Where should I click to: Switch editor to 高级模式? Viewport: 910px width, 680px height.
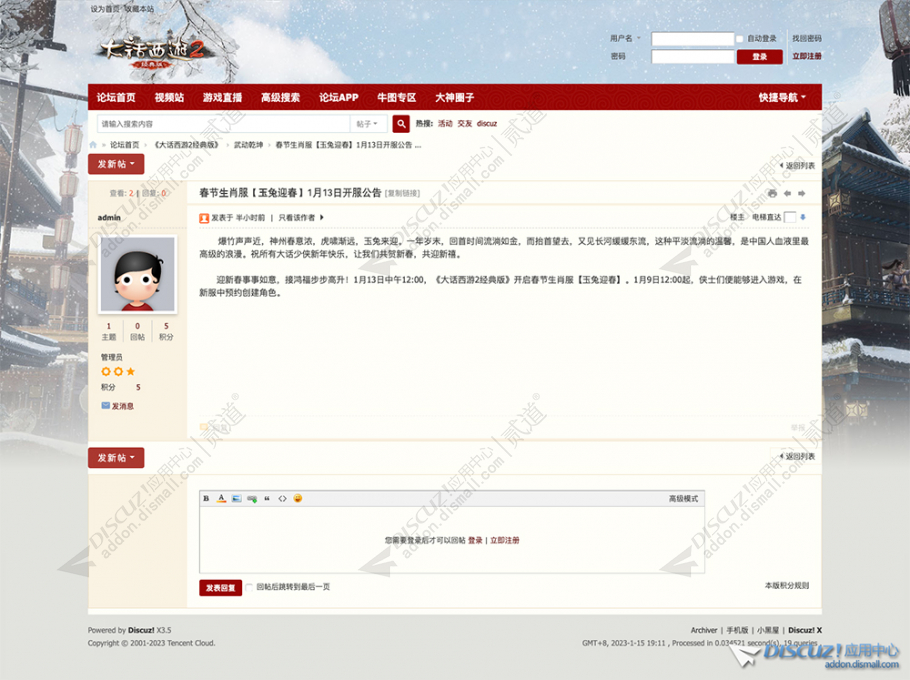(683, 498)
